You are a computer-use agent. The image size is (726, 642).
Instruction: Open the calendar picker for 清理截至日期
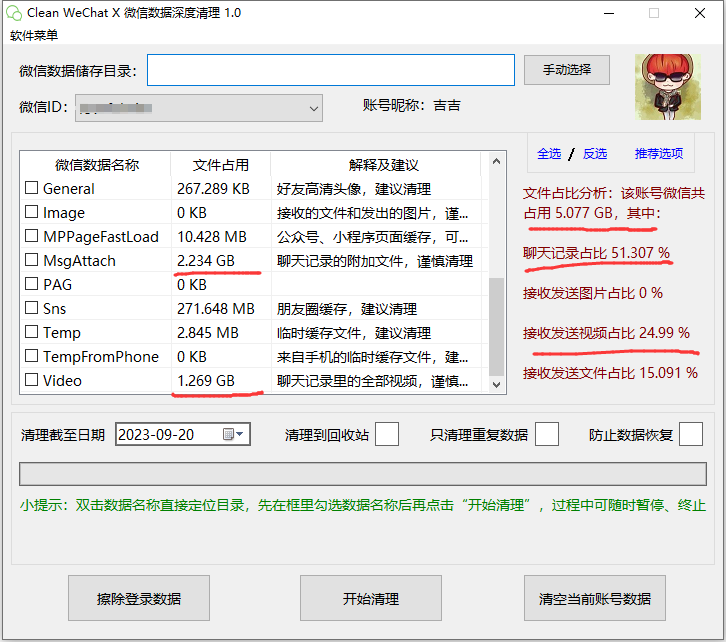(233, 434)
